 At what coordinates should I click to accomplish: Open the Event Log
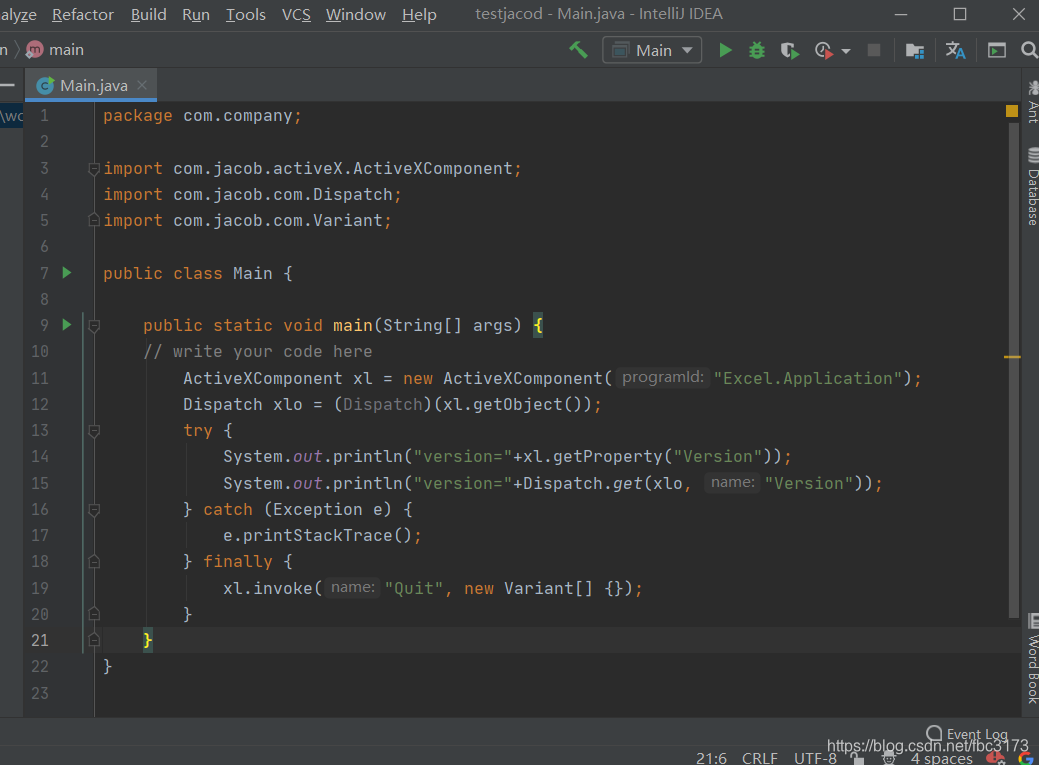tap(967, 734)
